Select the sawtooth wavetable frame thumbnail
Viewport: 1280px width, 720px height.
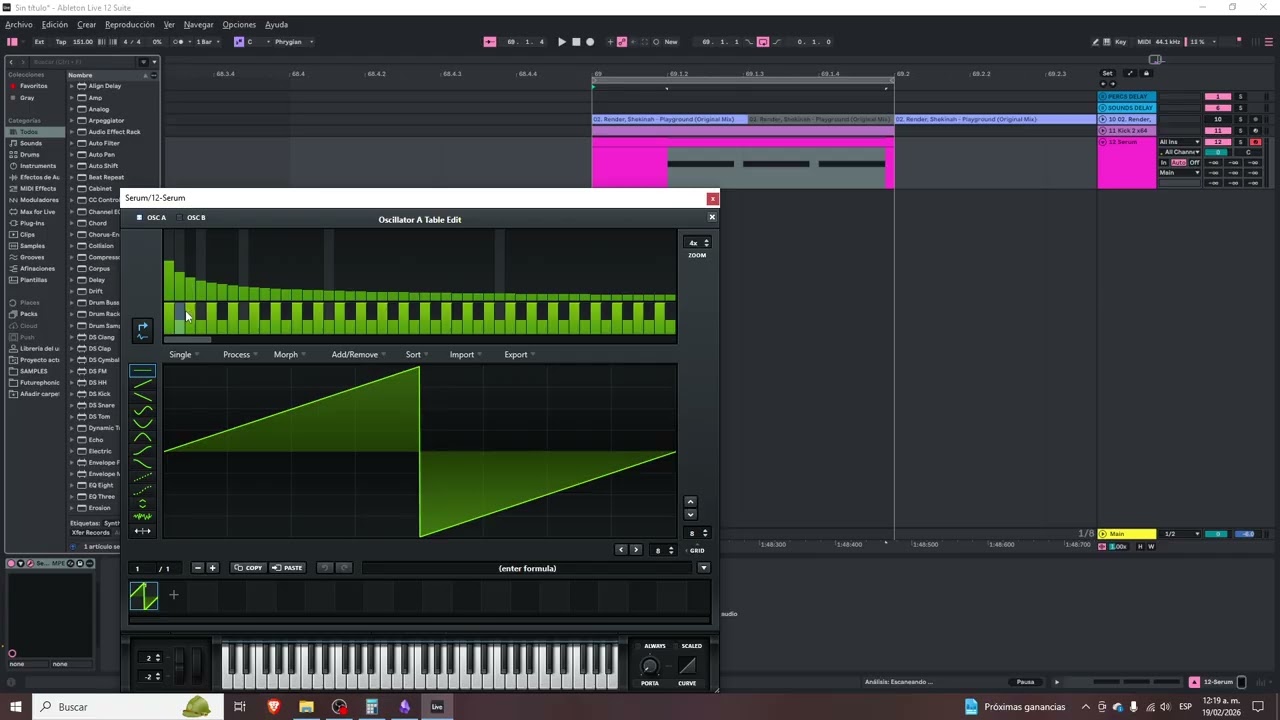click(x=144, y=596)
